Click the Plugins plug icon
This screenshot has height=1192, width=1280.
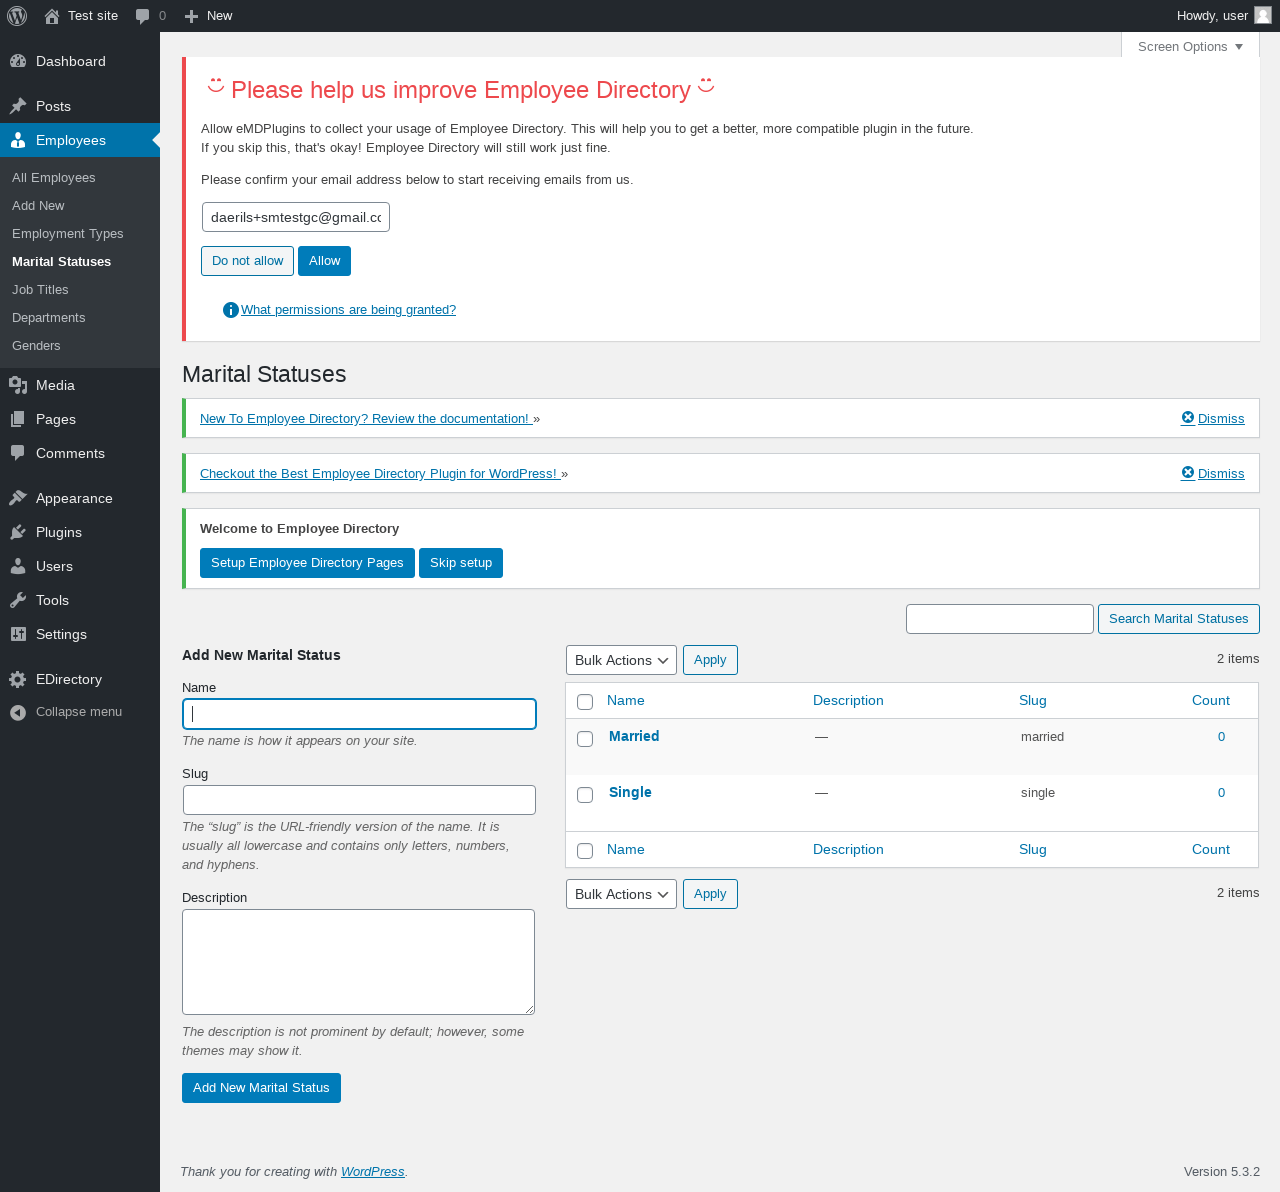point(18,532)
